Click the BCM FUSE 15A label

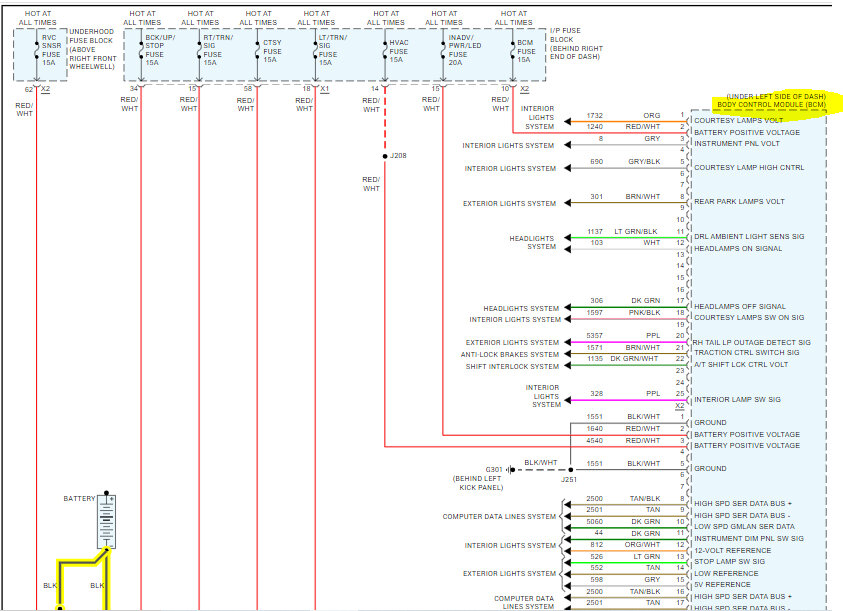526,51
